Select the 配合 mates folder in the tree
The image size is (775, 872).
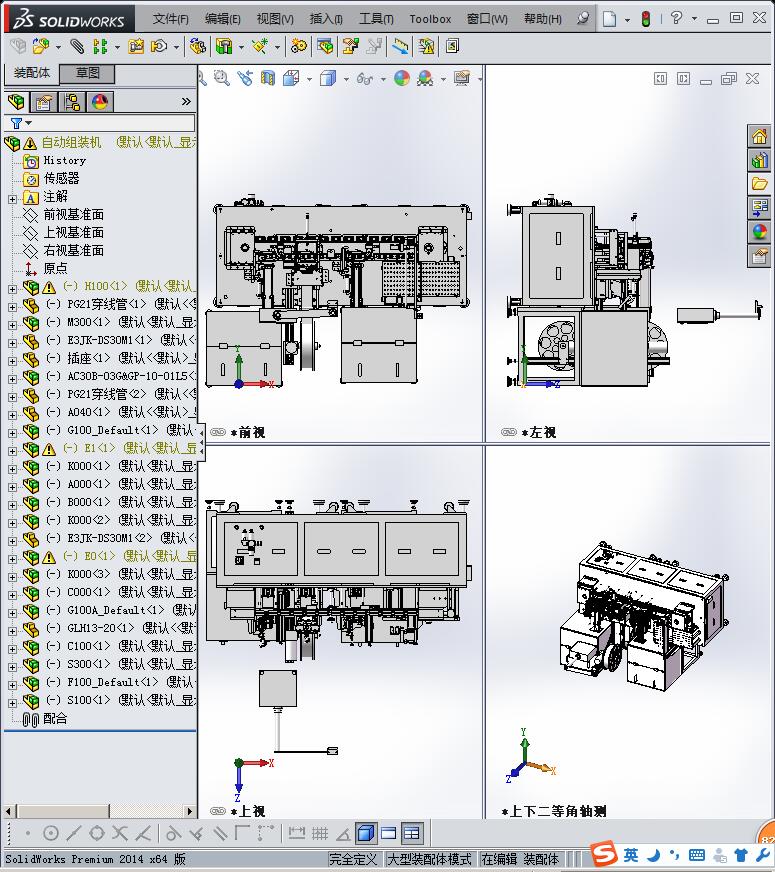(55, 718)
